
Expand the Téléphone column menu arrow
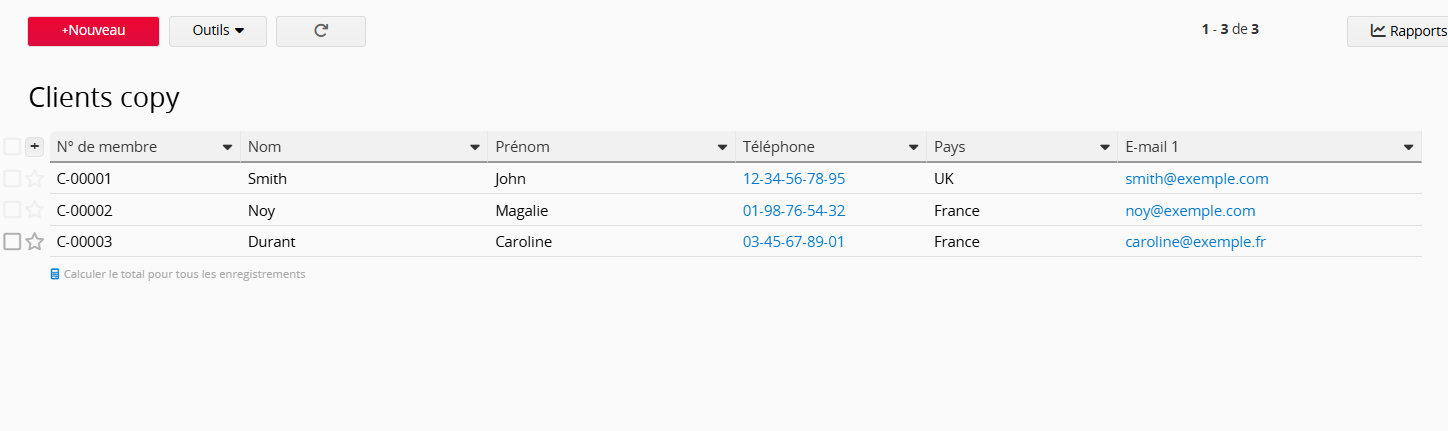click(x=913, y=147)
